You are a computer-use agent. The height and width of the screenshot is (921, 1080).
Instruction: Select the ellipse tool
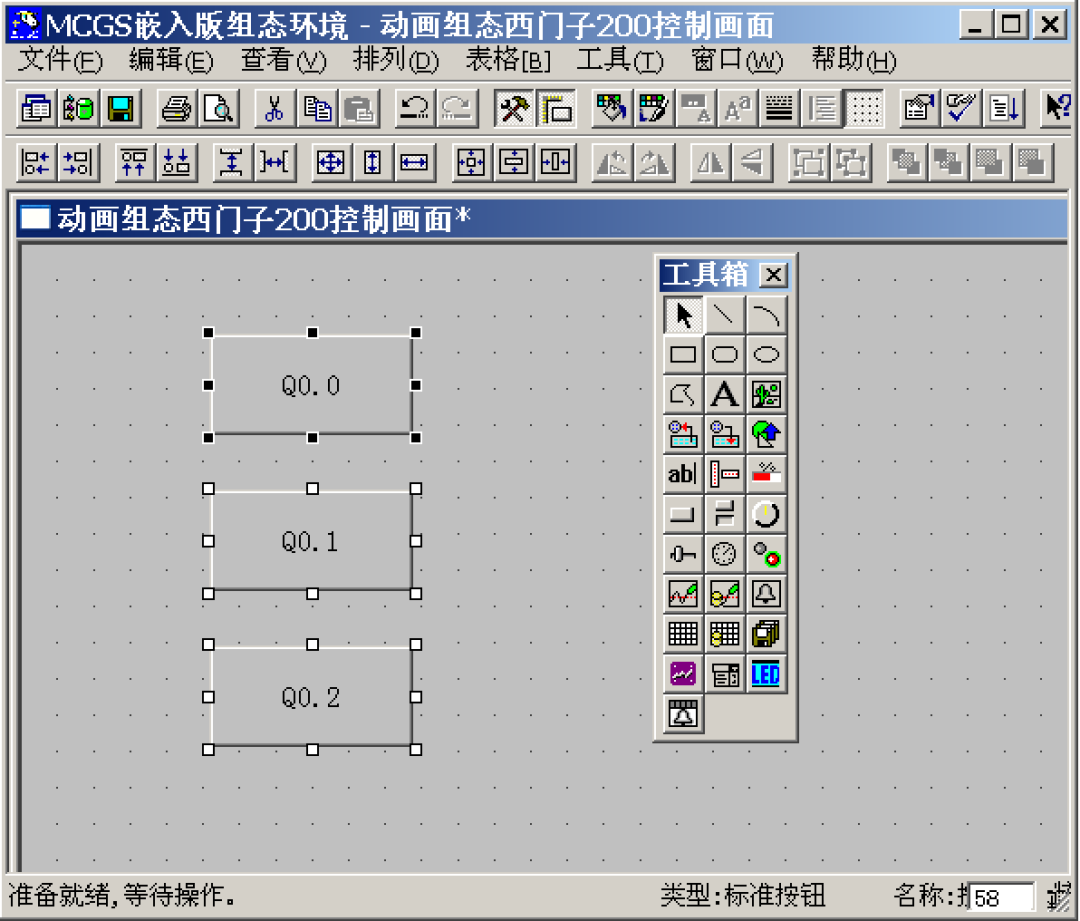point(766,355)
